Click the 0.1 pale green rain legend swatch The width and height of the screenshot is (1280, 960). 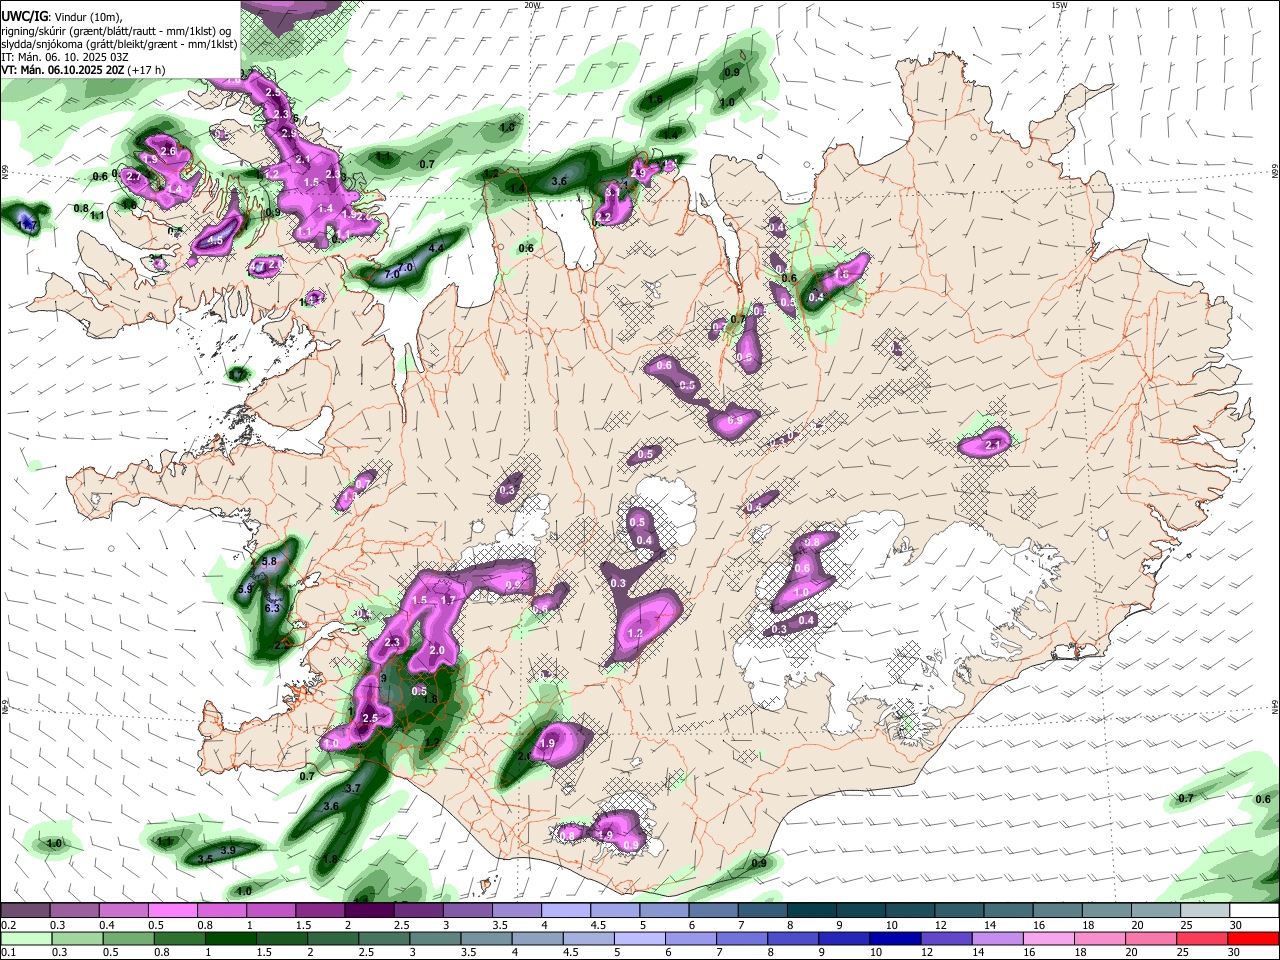[25, 938]
